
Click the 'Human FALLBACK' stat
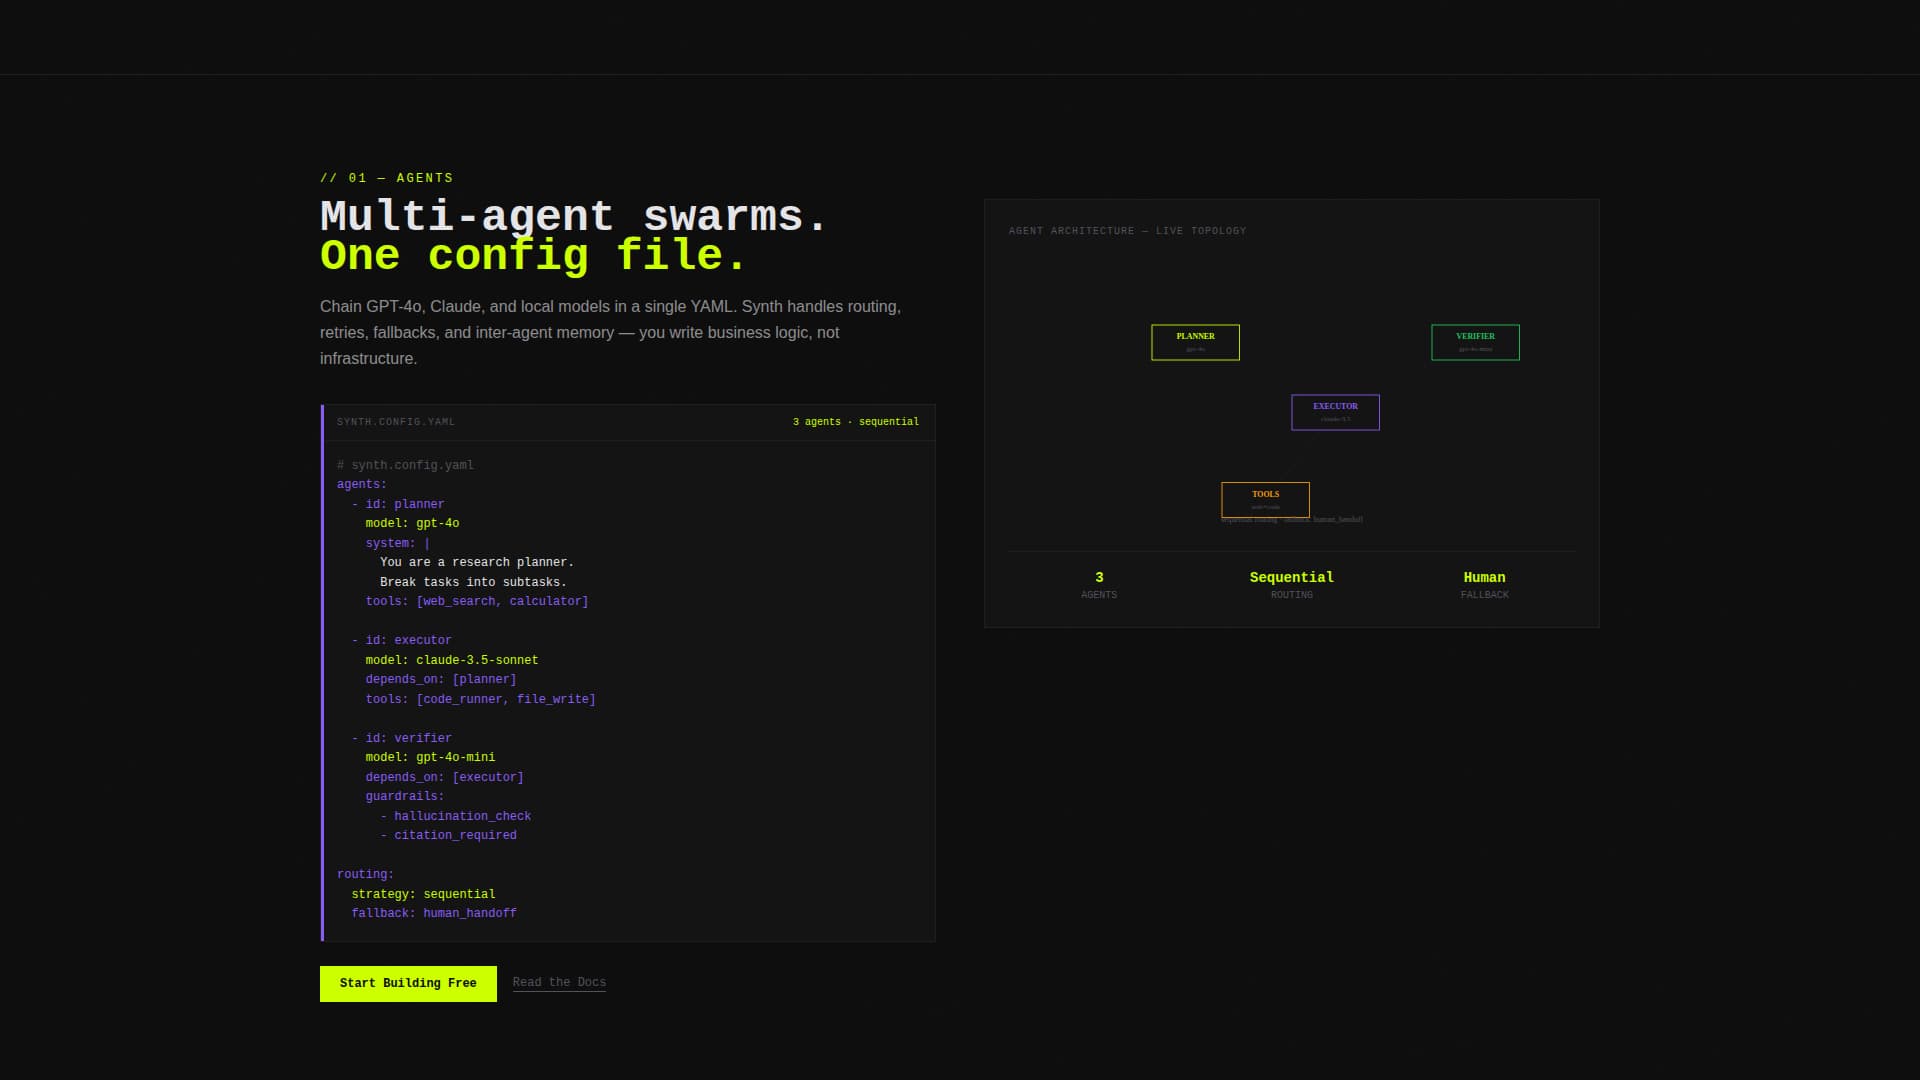[x=1484, y=585]
